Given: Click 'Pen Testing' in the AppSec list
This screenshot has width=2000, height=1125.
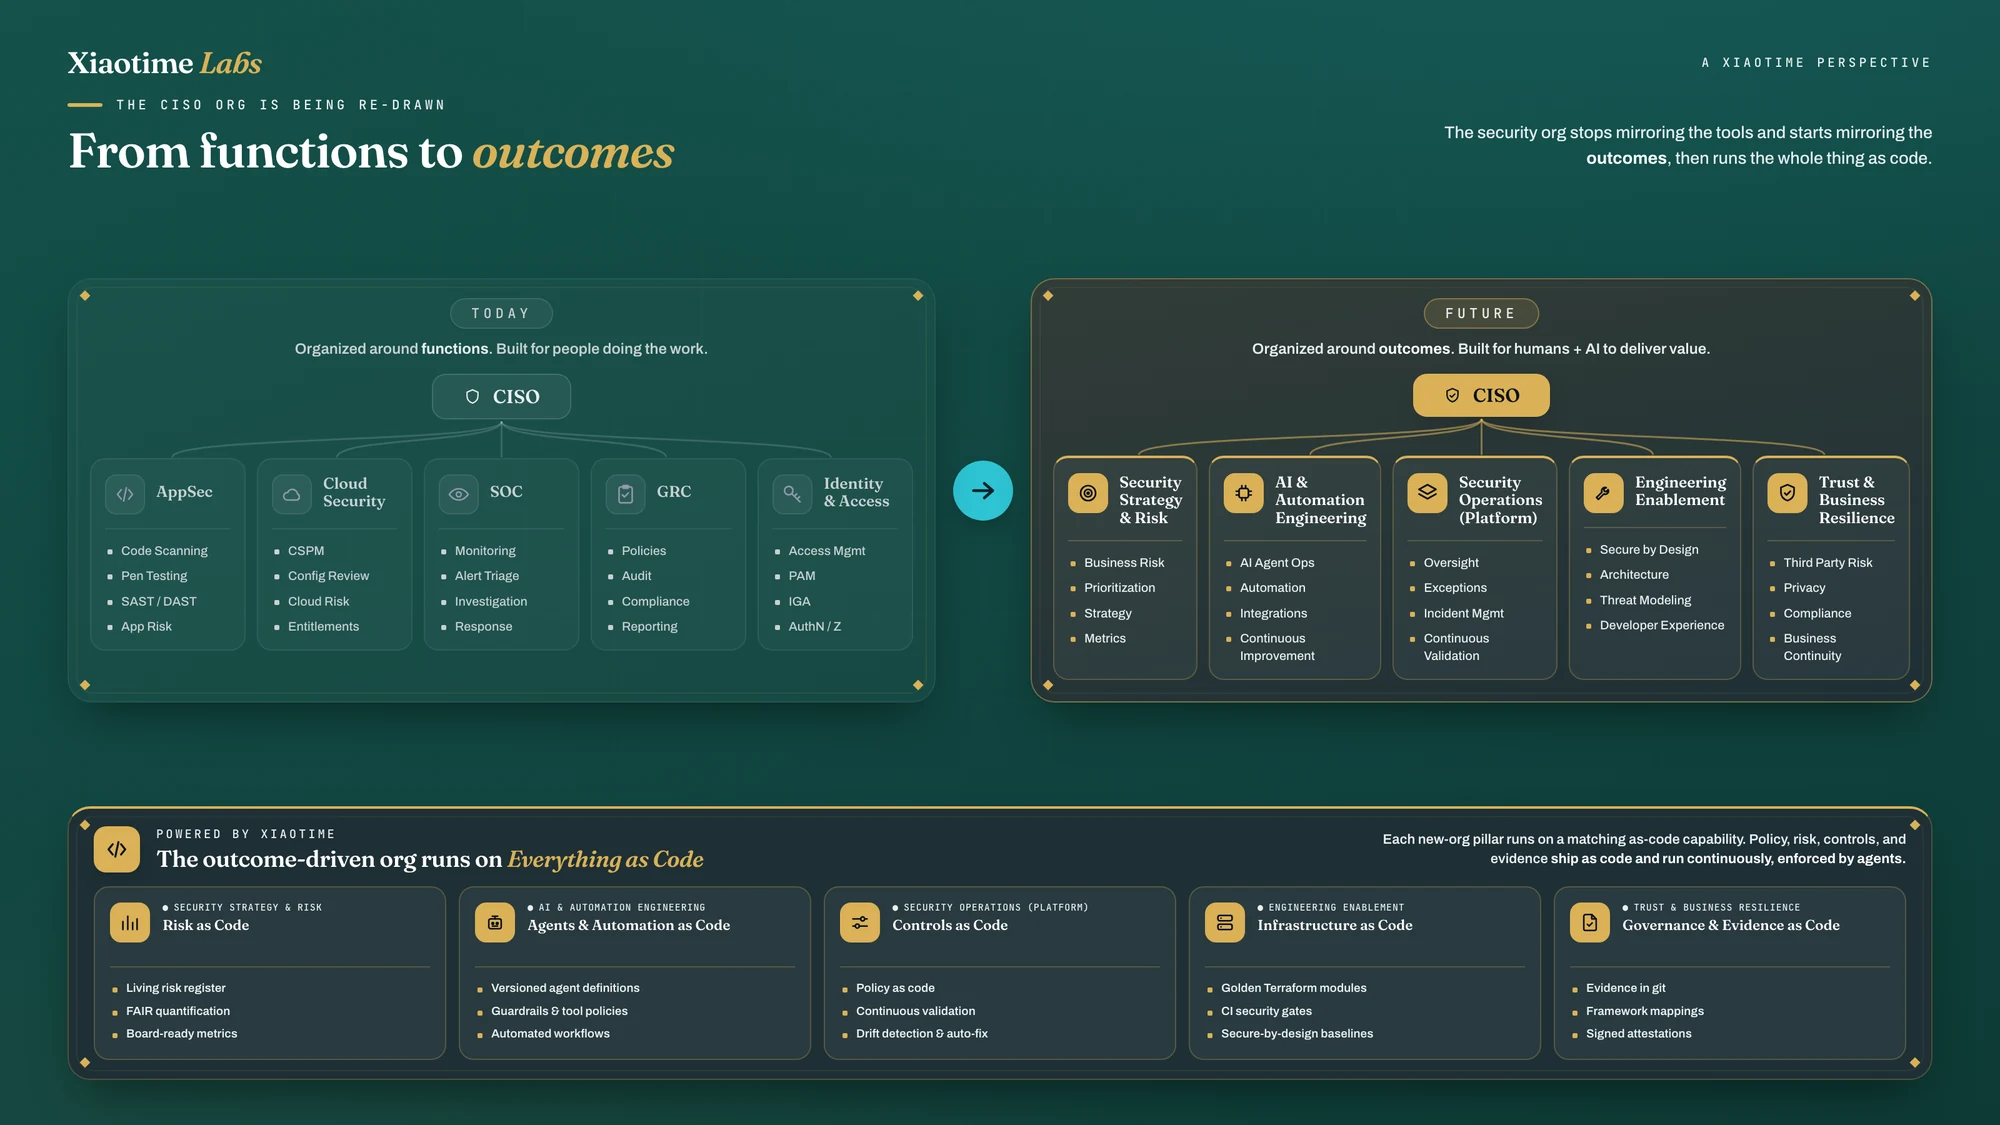Looking at the screenshot, I should tap(154, 576).
